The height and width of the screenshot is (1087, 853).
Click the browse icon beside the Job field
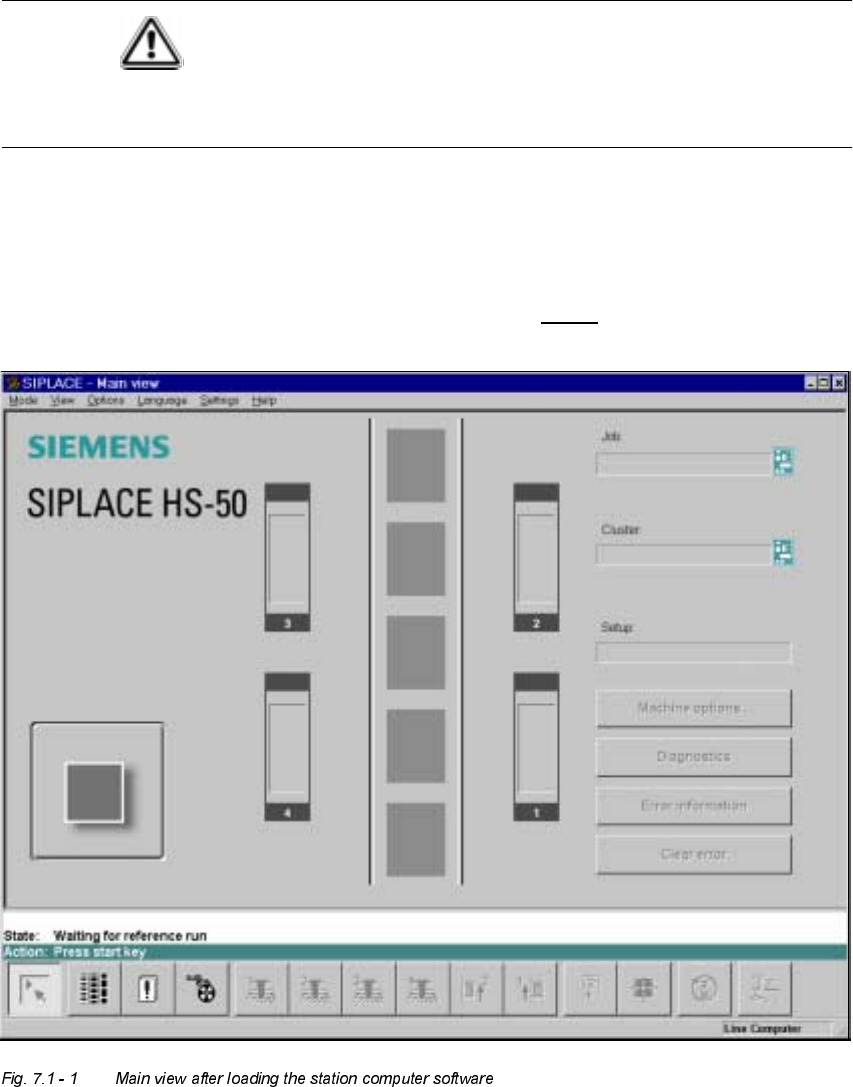pos(784,462)
